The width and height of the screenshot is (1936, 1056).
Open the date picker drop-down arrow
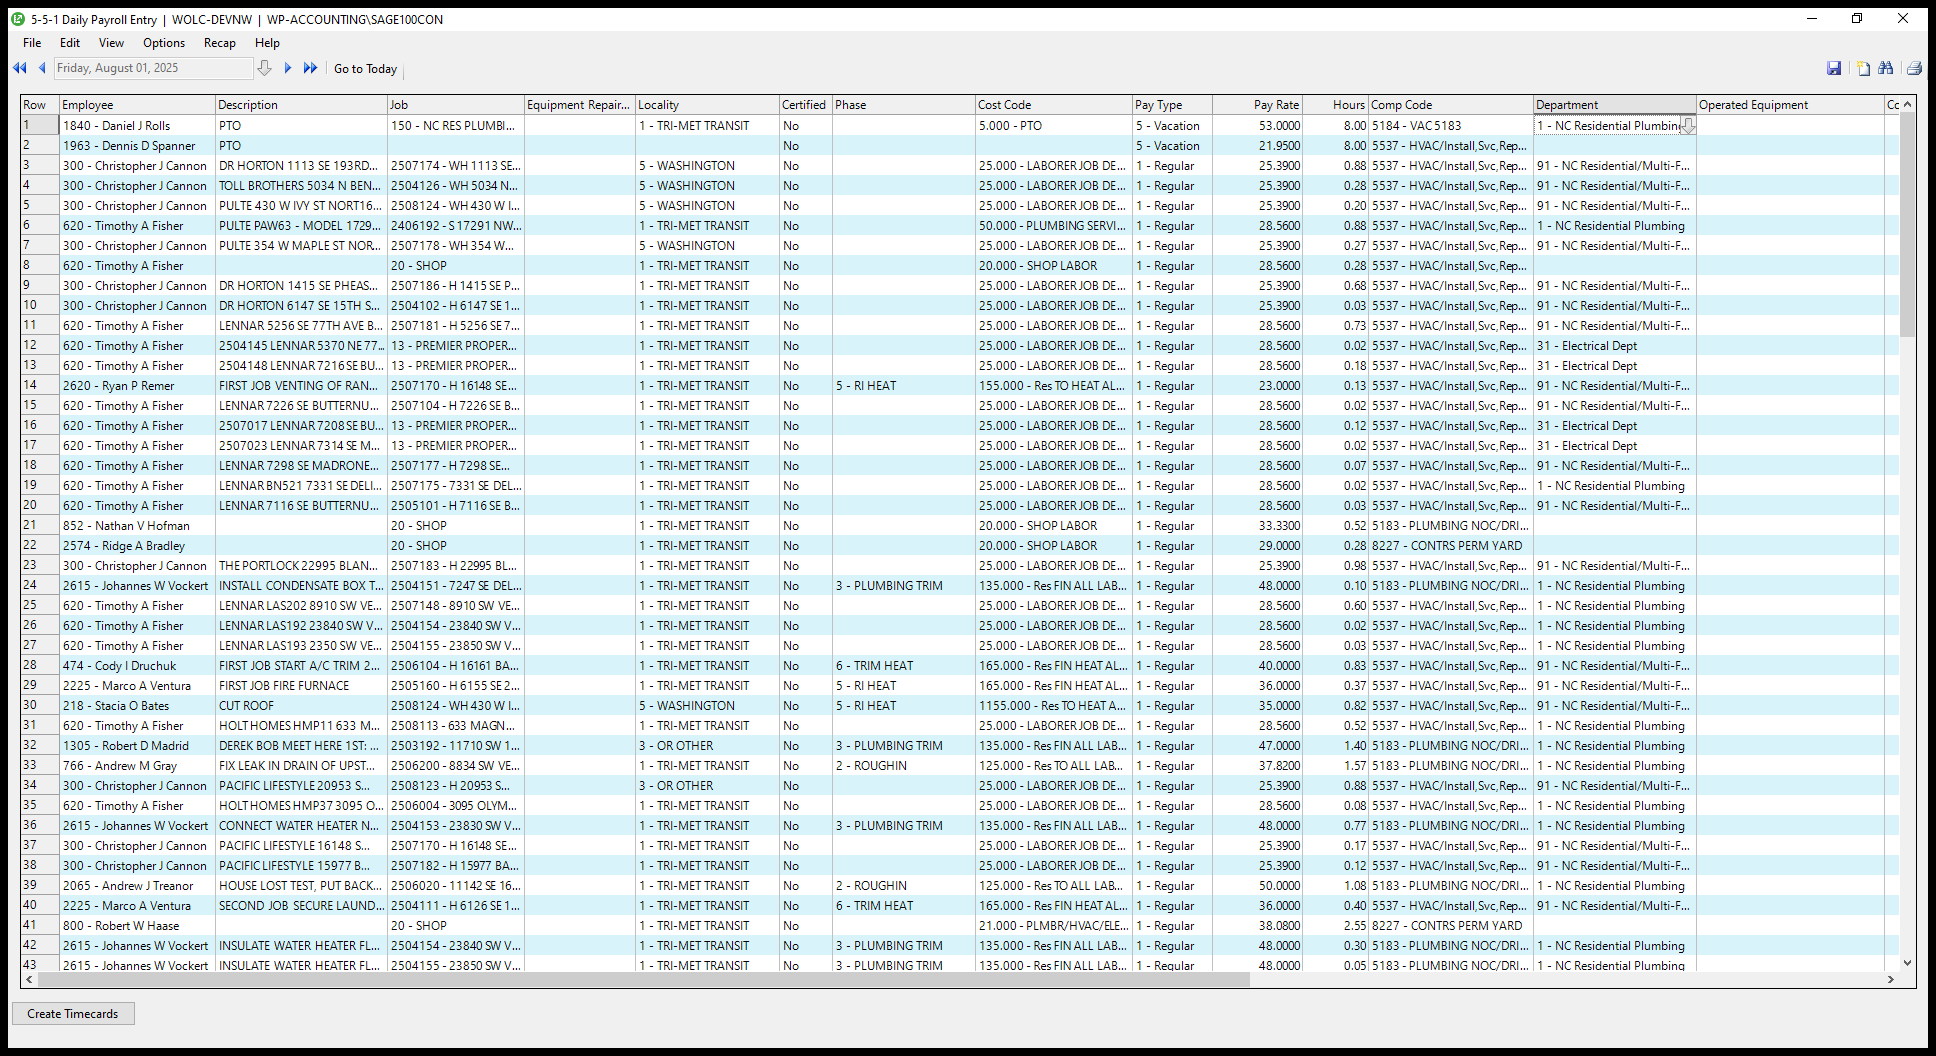264,68
